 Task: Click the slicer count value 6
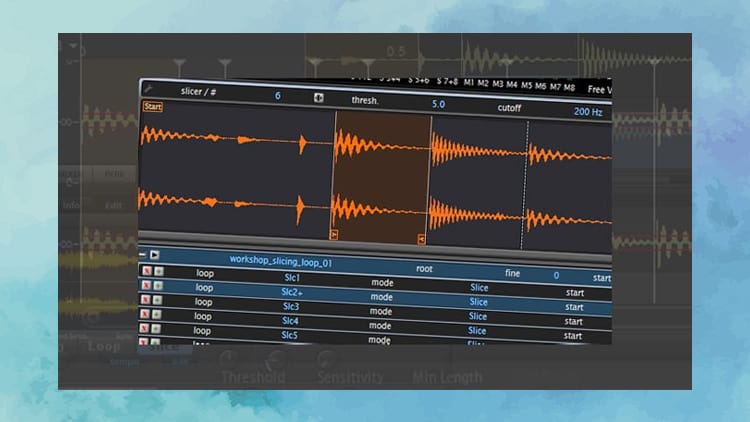(x=277, y=96)
